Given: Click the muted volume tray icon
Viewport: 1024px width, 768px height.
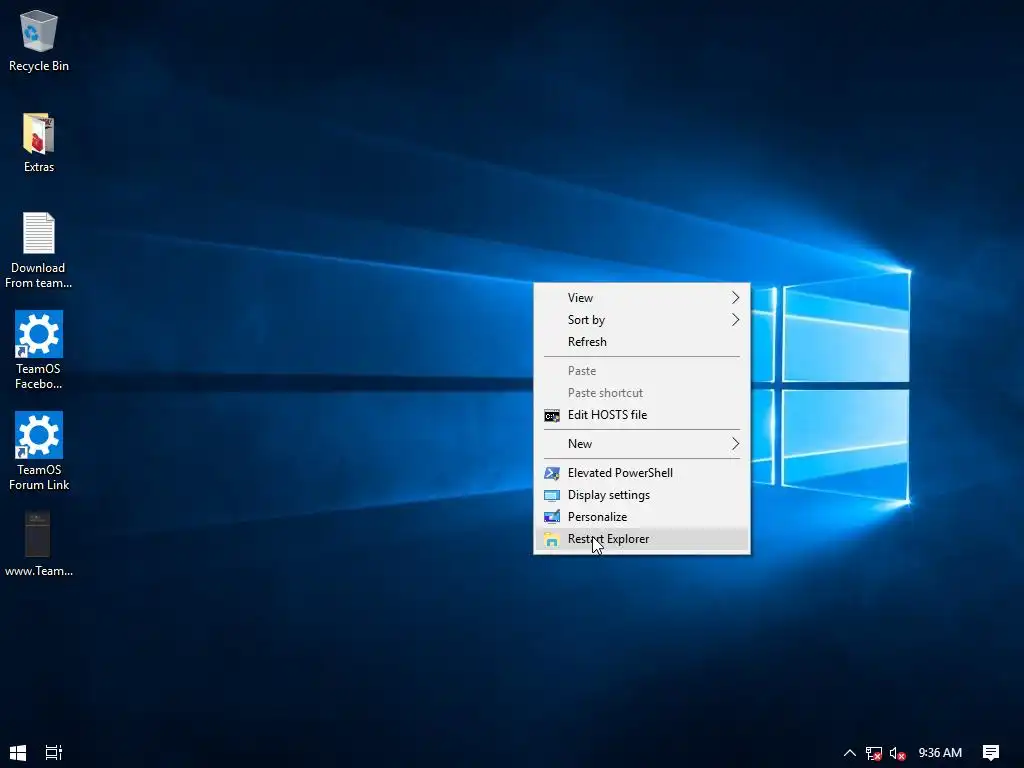Looking at the screenshot, I should coord(897,753).
